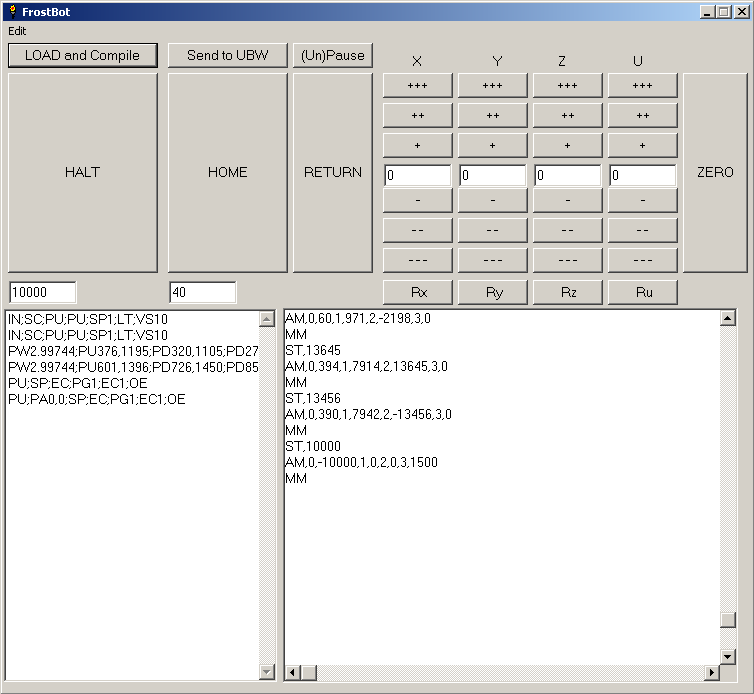Focus the X position input field
The image size is (754, 694).
click(x=417, y=175)
